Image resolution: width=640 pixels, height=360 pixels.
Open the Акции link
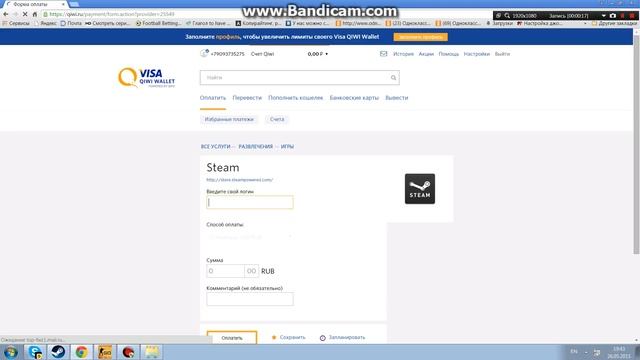(x=426, y=54)
